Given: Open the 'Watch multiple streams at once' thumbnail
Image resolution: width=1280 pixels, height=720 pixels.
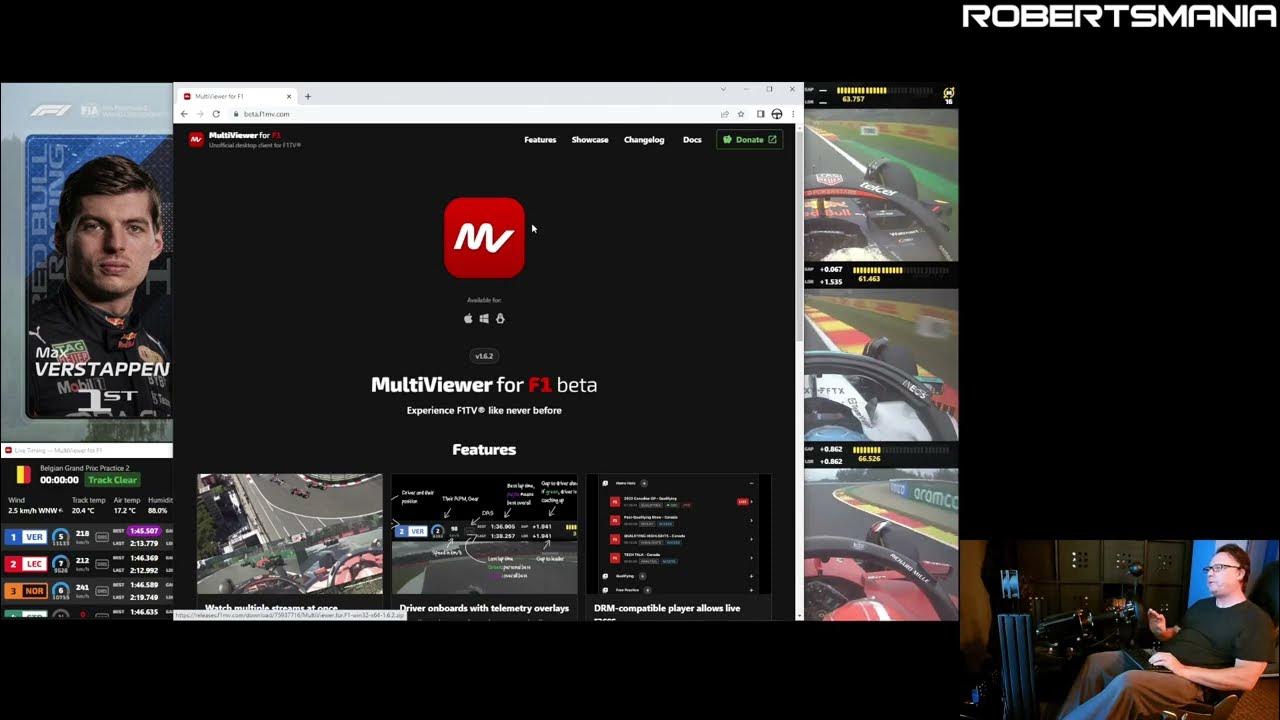Looking at the screenshot, I should pyautogui.click(x=290, y=534).
